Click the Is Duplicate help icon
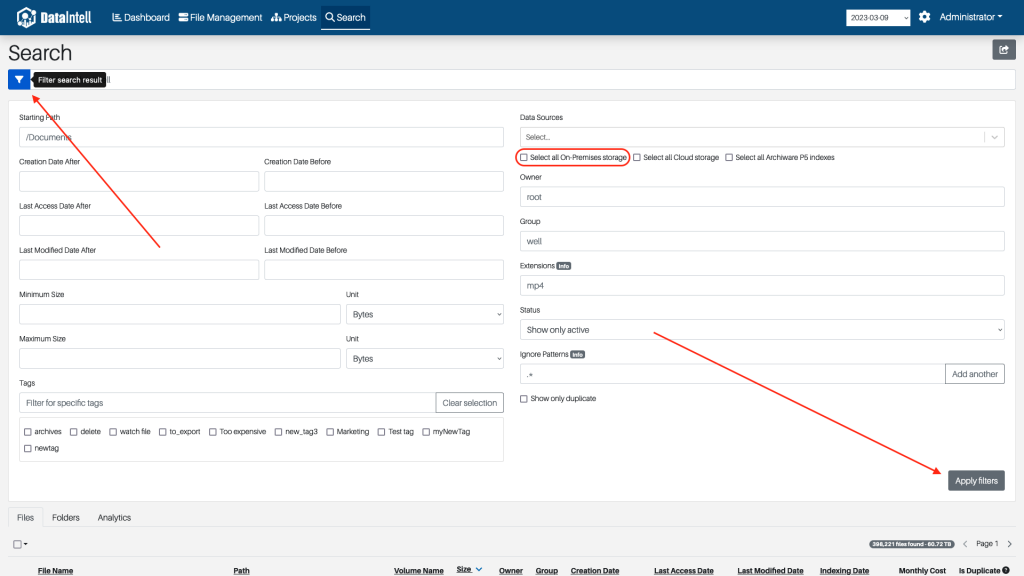Image resolution: width=1024 pixels, height=576 pixels. [x=1006, y=570]
